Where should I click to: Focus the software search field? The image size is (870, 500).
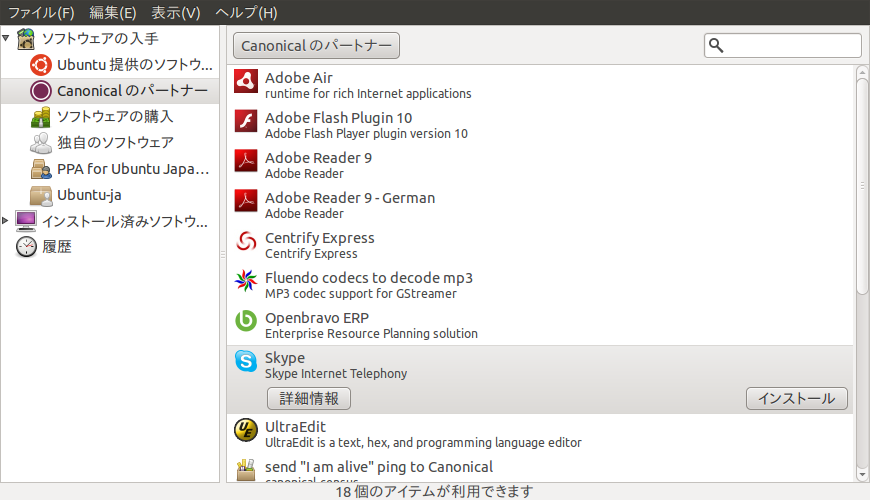783,46
